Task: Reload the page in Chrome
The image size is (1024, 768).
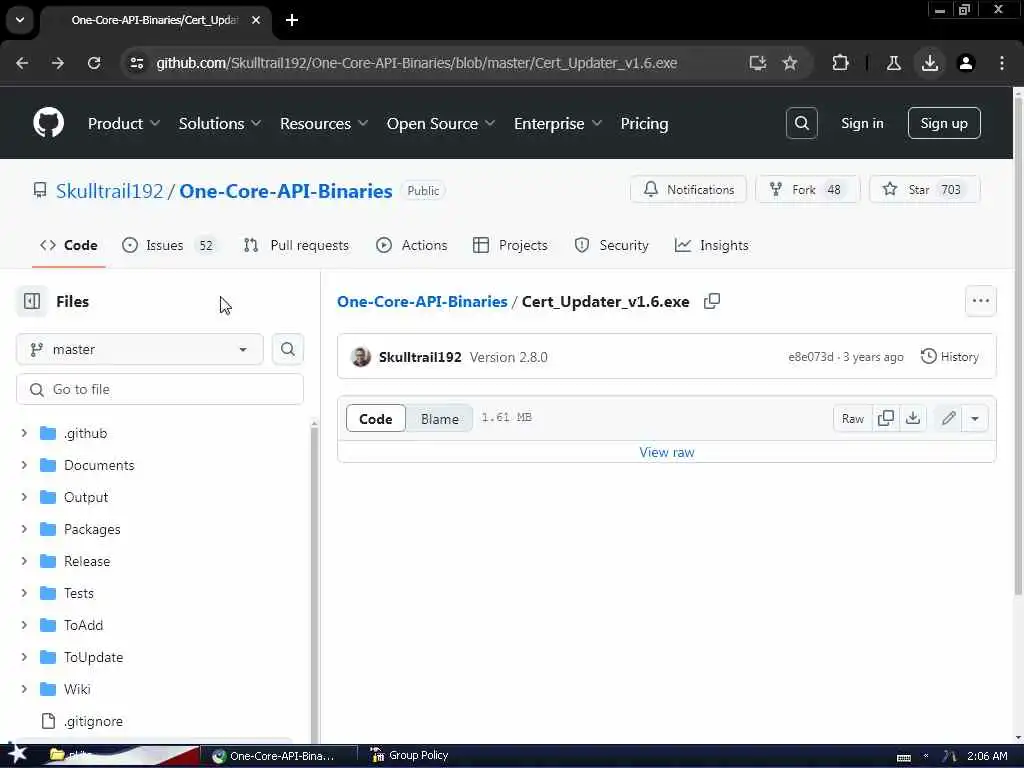Action: [x=94, y=63]
